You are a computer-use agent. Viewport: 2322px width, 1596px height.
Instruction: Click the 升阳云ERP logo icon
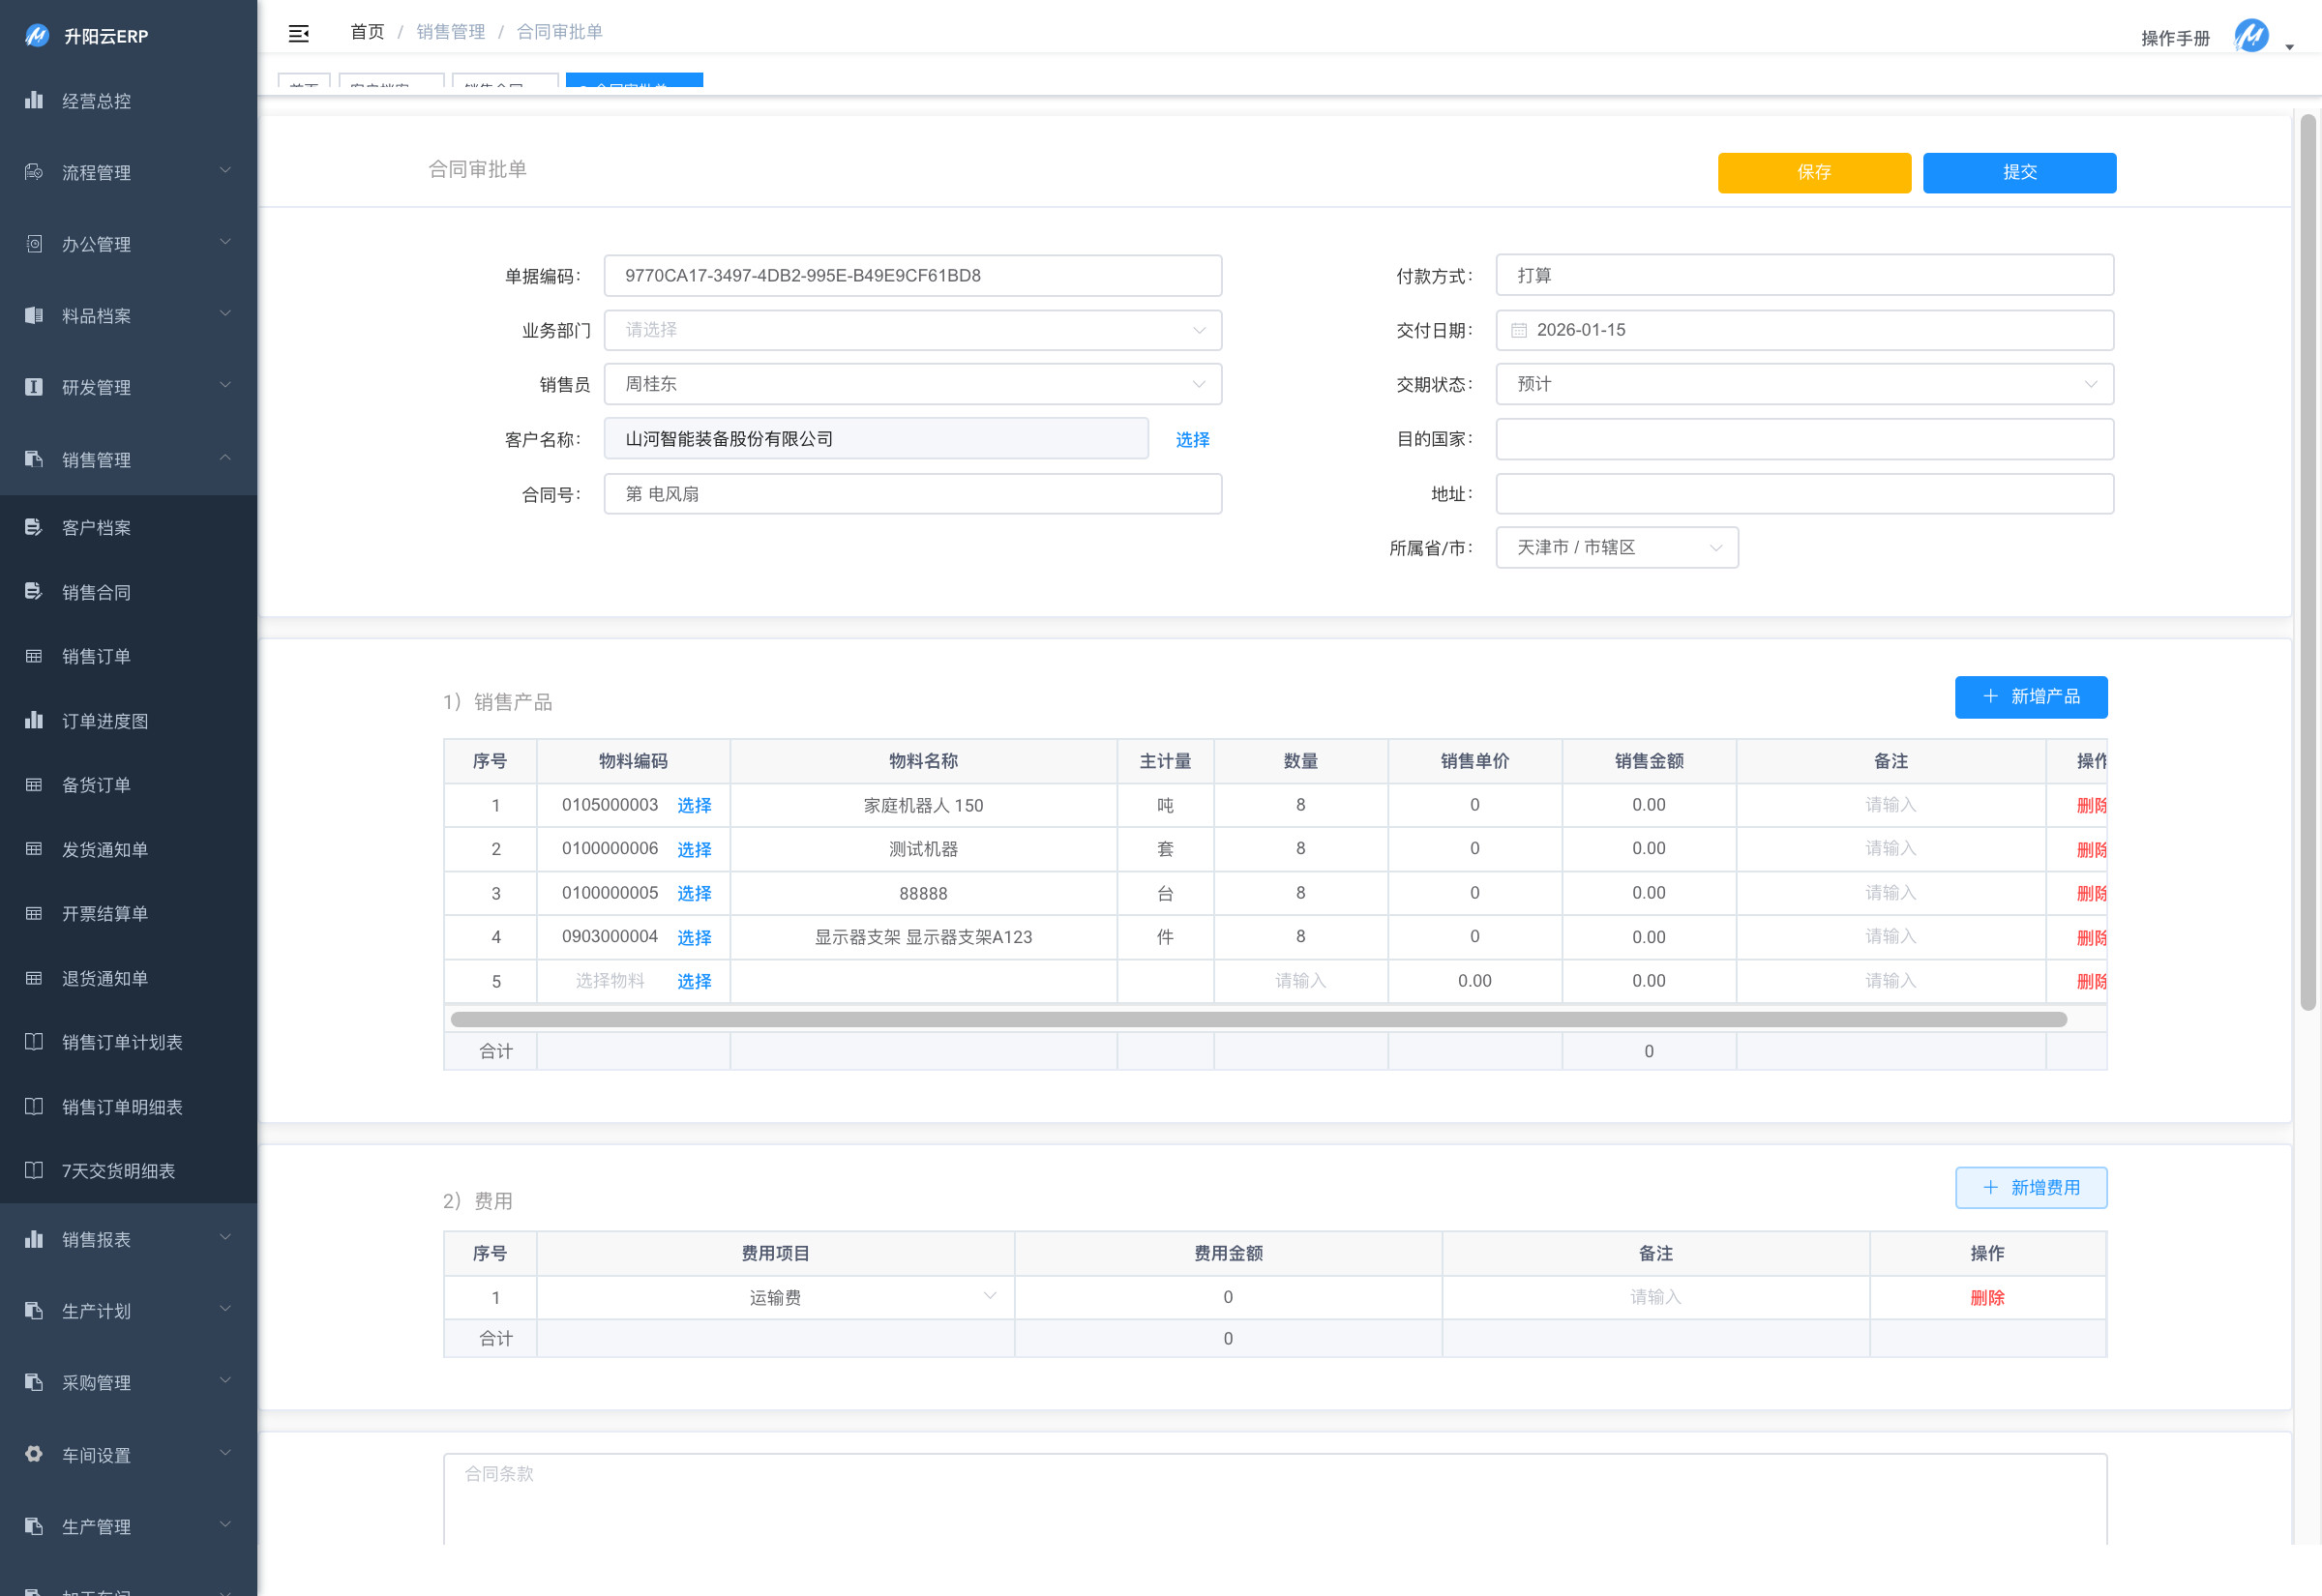click(x=37, y=36)
